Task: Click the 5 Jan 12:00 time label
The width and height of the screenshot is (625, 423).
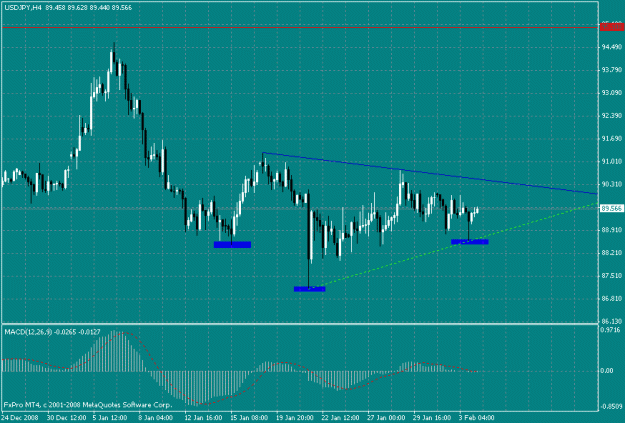Action: pyautogui.click(x=110, y=417)
